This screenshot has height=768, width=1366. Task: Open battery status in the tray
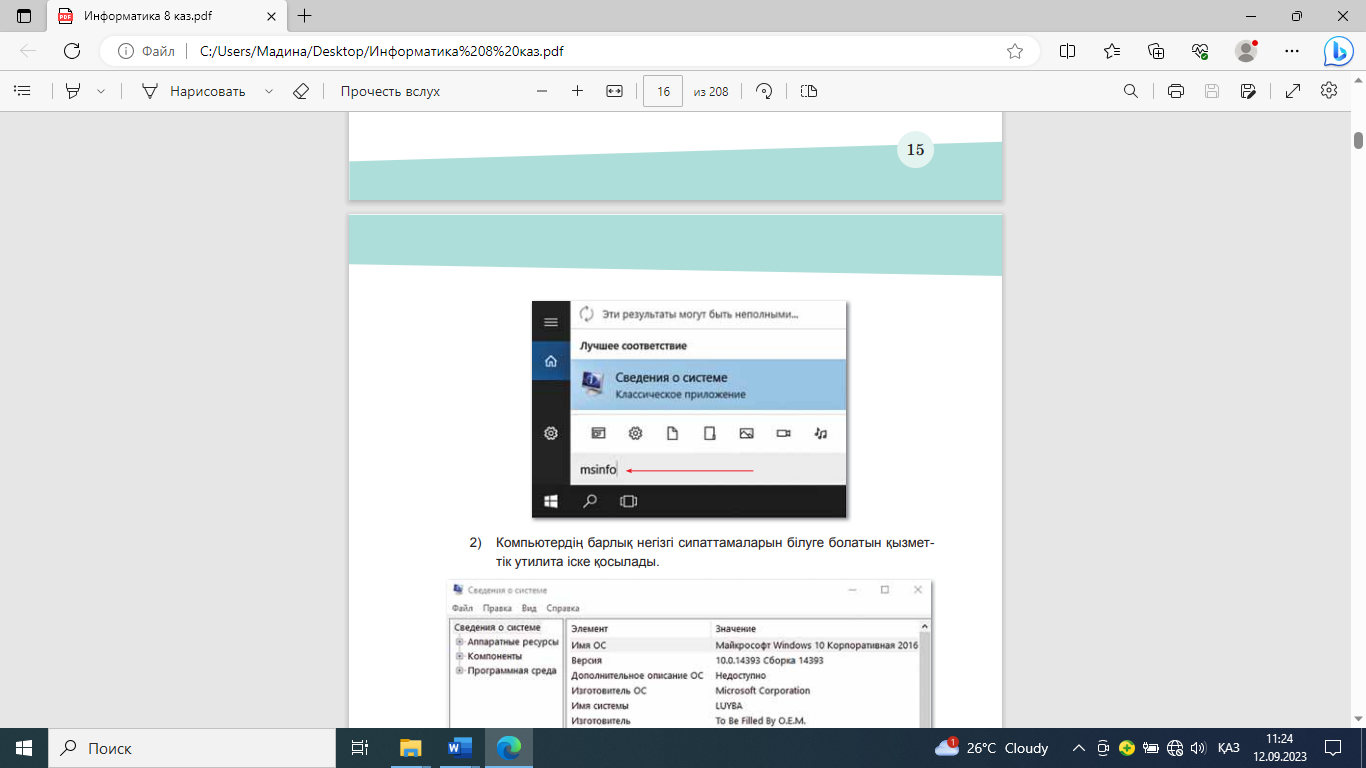coord(1151,748)
